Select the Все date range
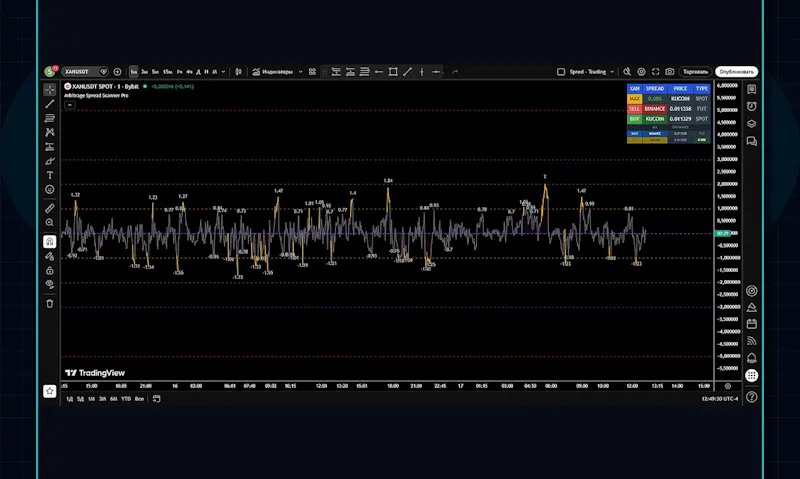This screenshot has width=800, height=479. [x=139, y=399]
